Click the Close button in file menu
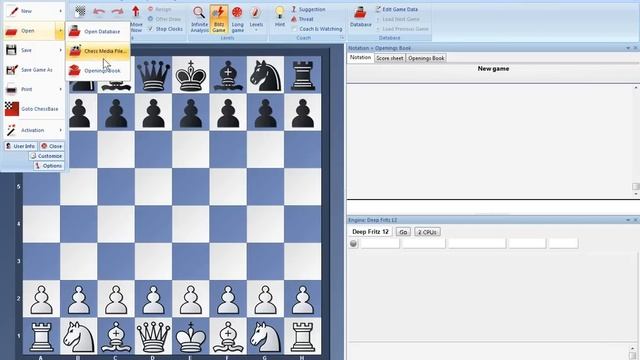The image size is (640, 360). point(52,146)
